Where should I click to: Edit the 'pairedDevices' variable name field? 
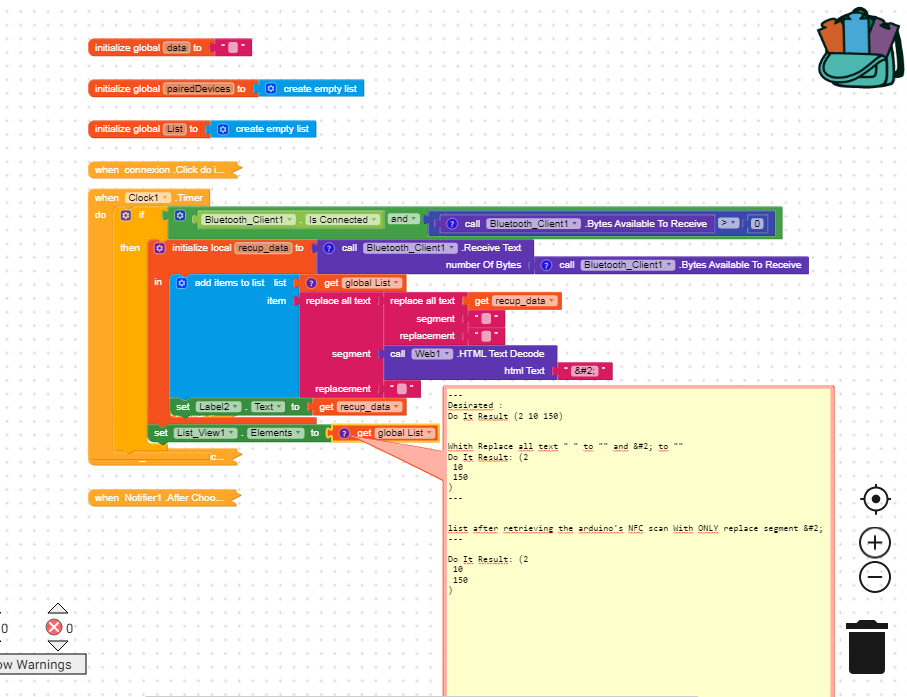tap(198, 88)
